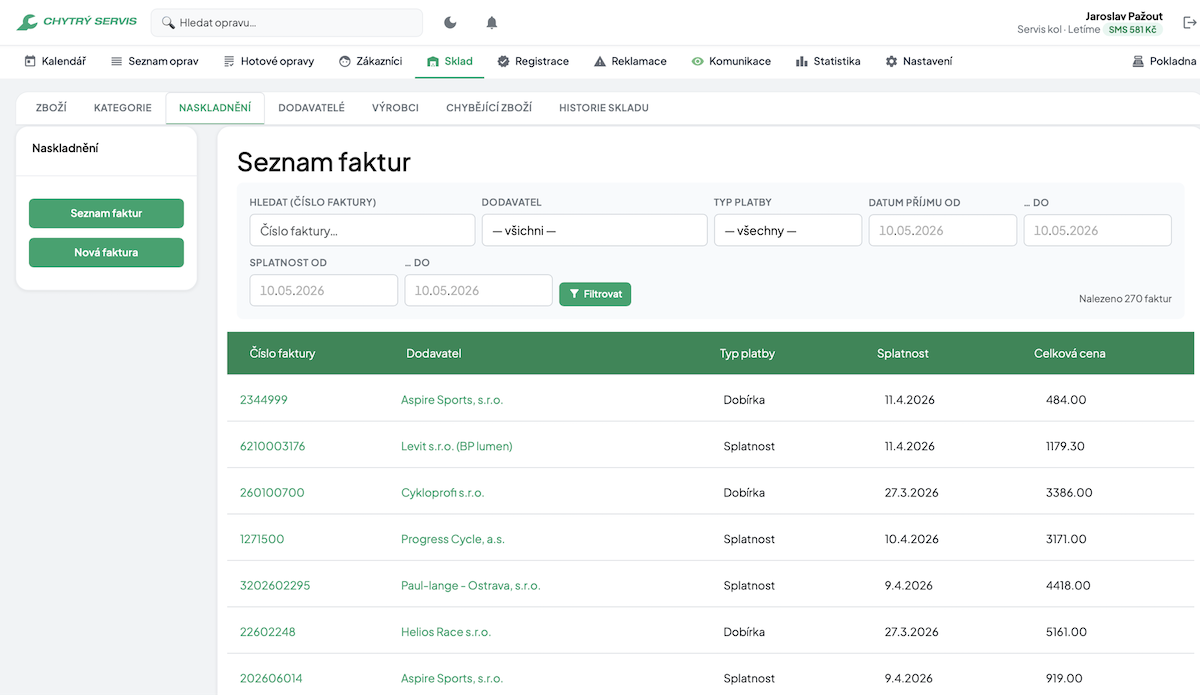
Task: Switch to Zboží tab
Action: (x=51, y=107)
